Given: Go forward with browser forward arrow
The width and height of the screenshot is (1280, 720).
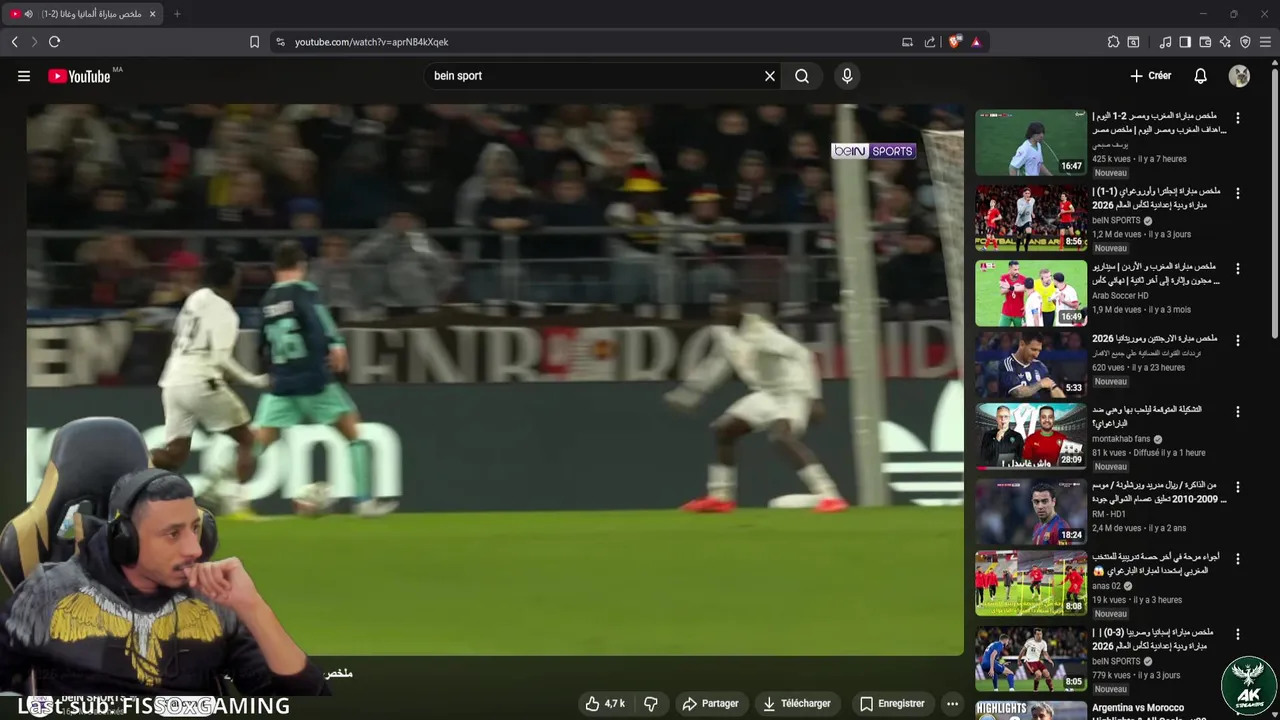Looking at the screenshot, I should pyautogui.click(x=34, y=42).
